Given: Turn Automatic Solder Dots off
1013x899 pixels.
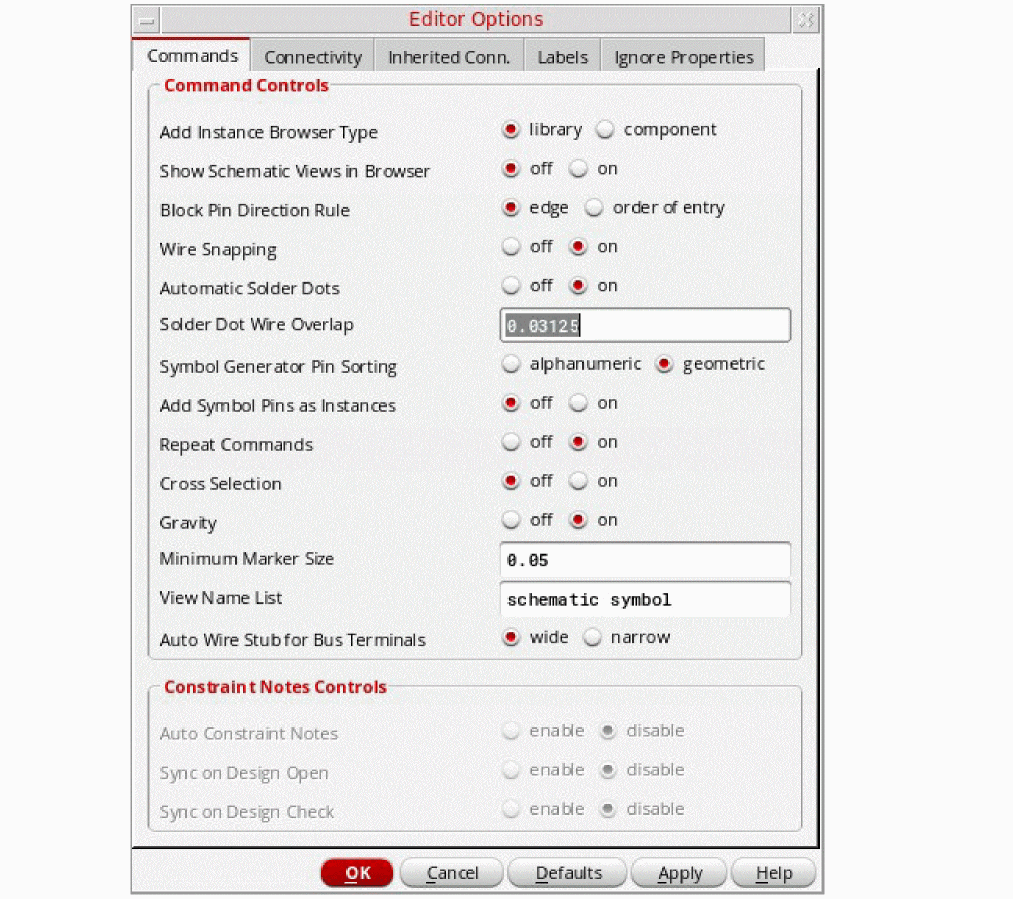Looking at the screenshot, I should click(510, 285).
